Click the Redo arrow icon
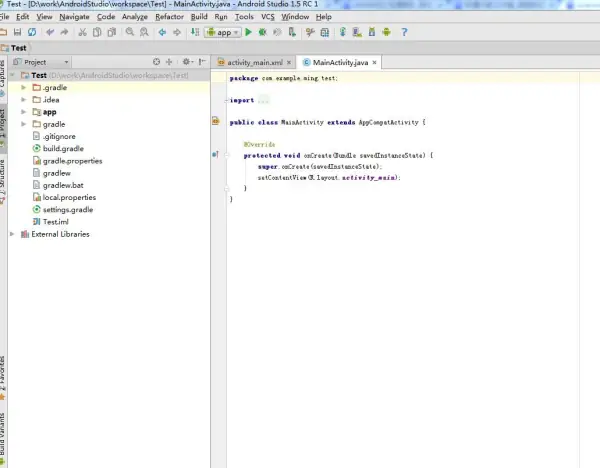 coord(64,32)
